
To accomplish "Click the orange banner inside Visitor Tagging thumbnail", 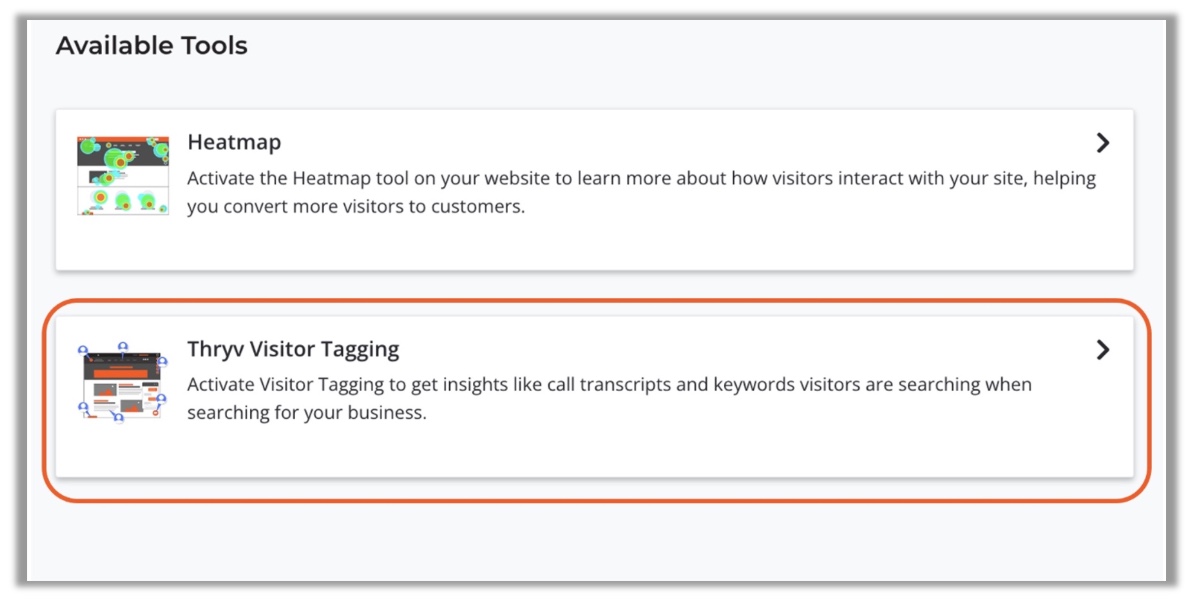I will click(122, 373).
